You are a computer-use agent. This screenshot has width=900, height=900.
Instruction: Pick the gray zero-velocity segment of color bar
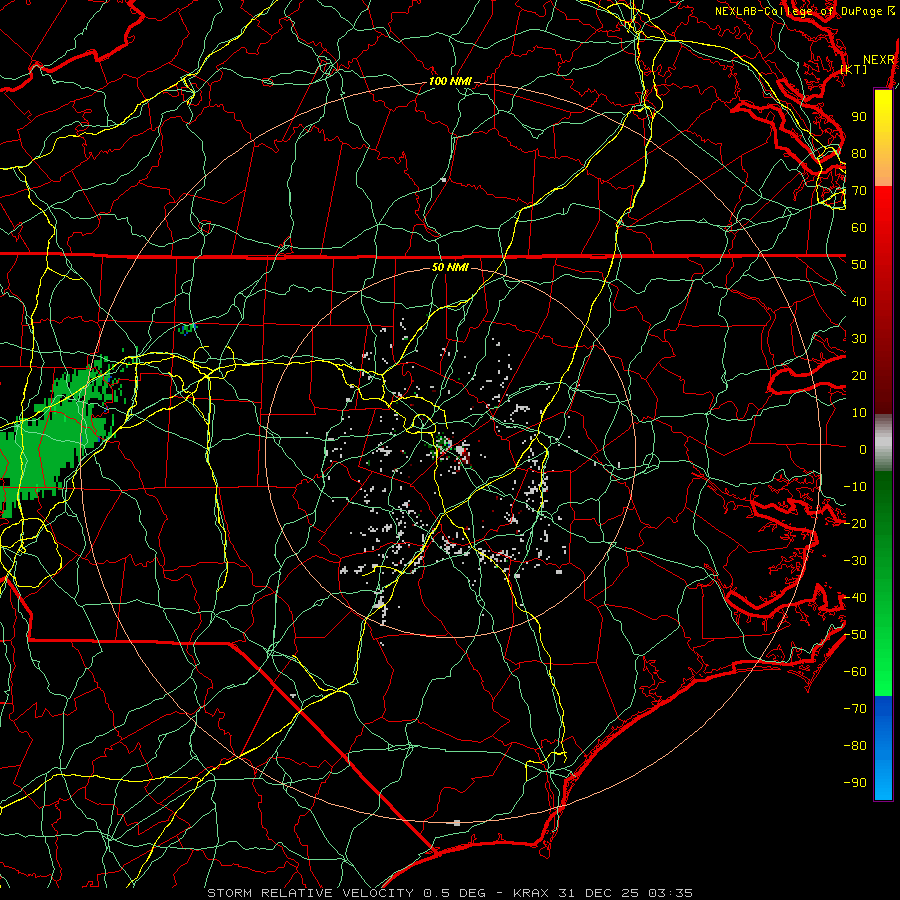(883, 443)
